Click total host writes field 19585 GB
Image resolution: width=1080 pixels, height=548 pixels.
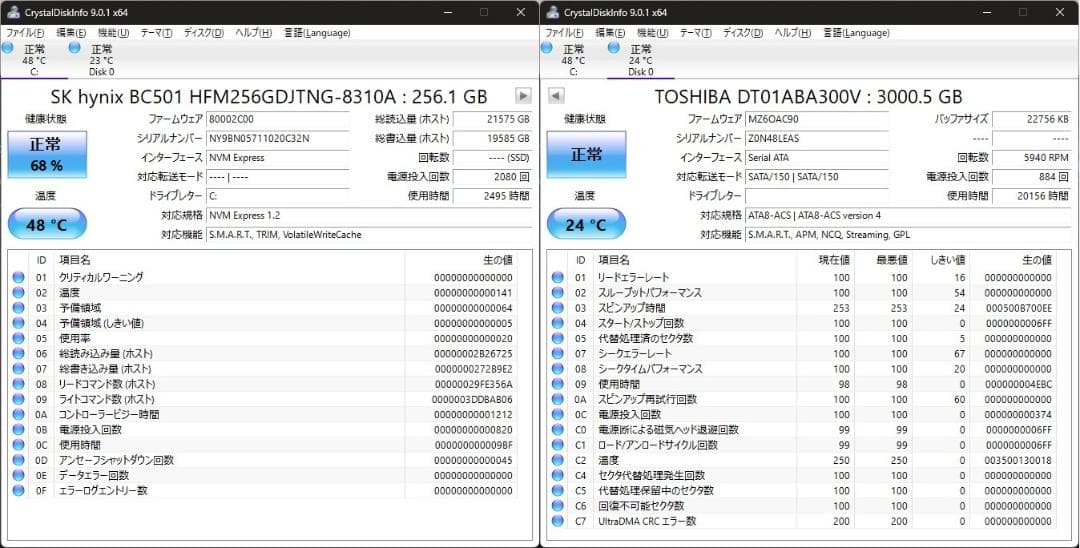(492, 138)
